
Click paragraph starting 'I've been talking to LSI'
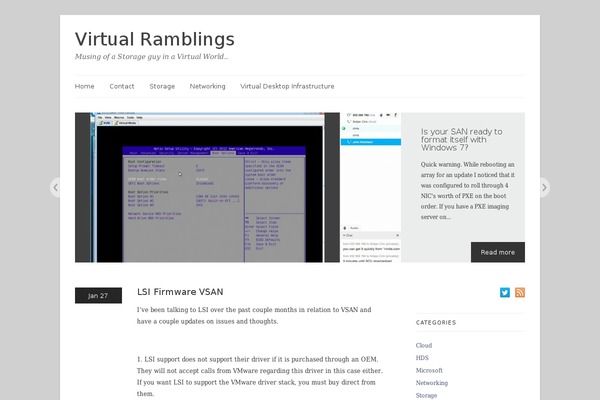[x=254, y=315]
